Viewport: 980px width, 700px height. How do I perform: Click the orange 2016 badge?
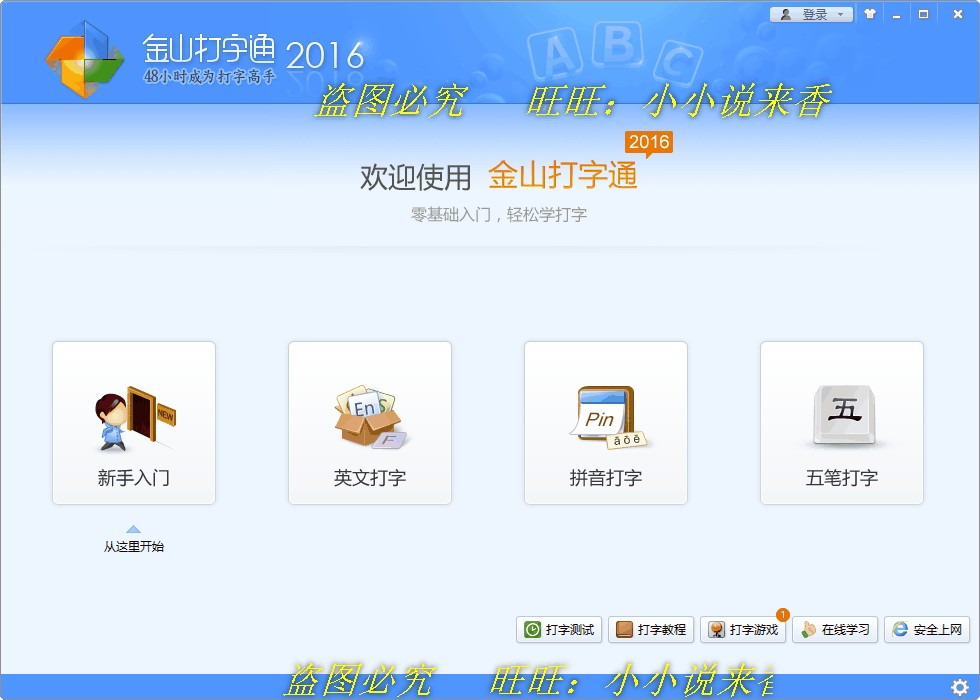pyautogui.click(x=649, y=143)
